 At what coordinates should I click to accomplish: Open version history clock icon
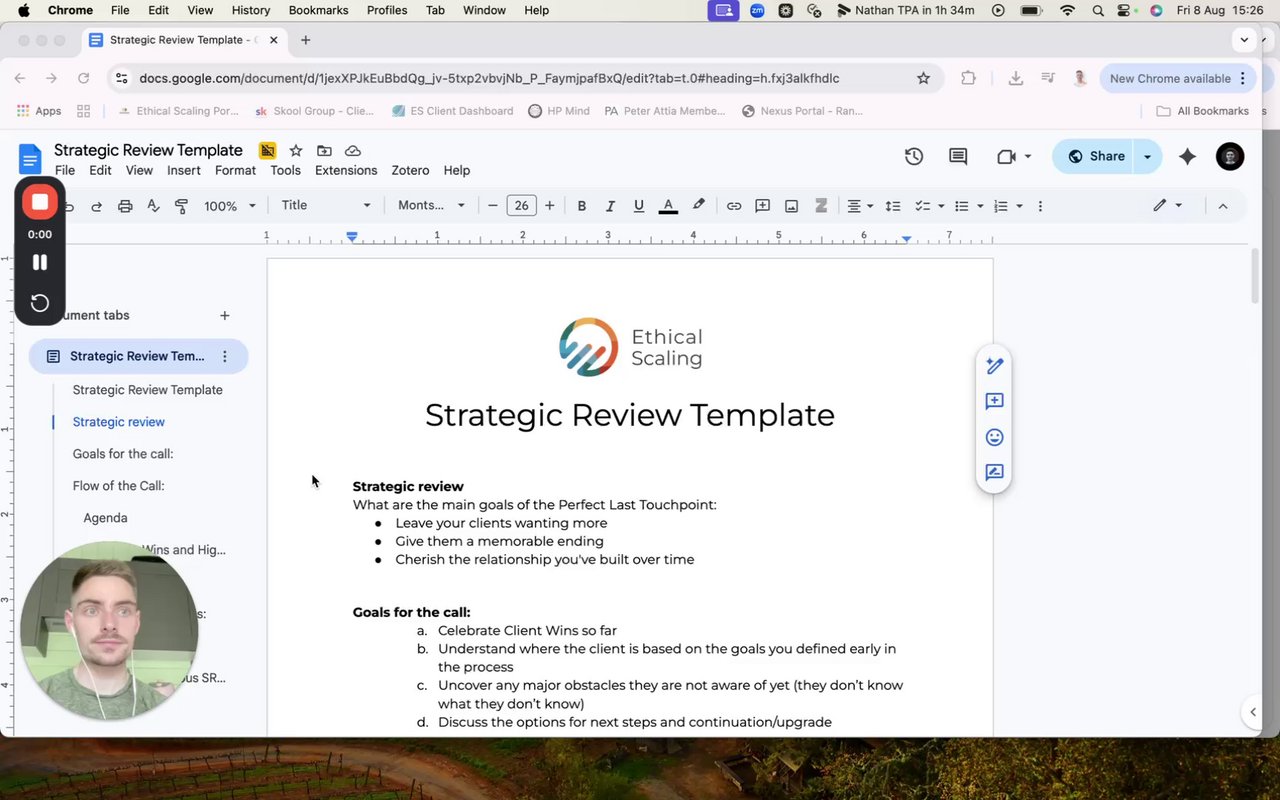(x=914, y=156)
